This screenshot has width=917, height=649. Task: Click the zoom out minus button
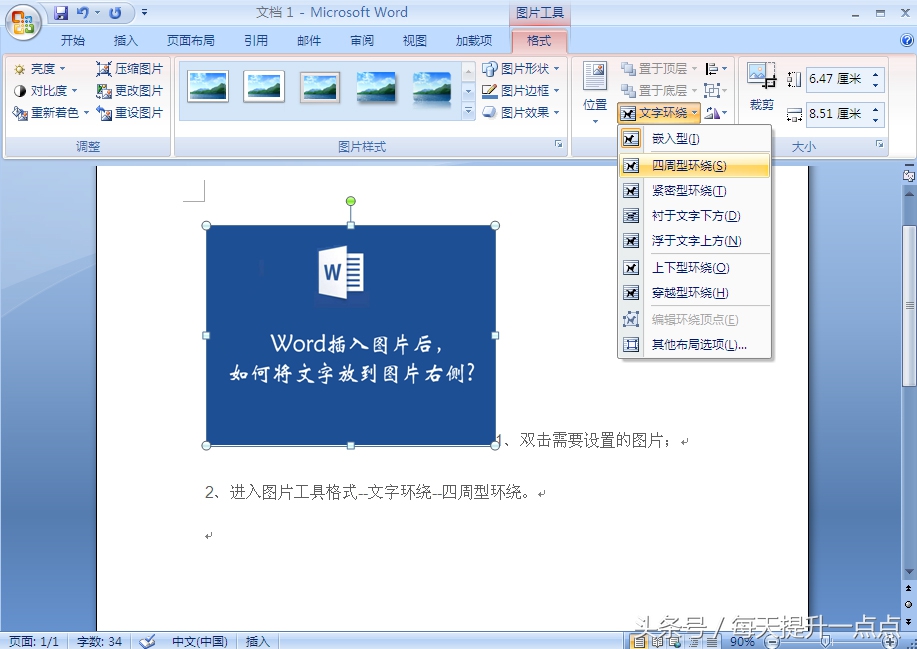point(772,641)
